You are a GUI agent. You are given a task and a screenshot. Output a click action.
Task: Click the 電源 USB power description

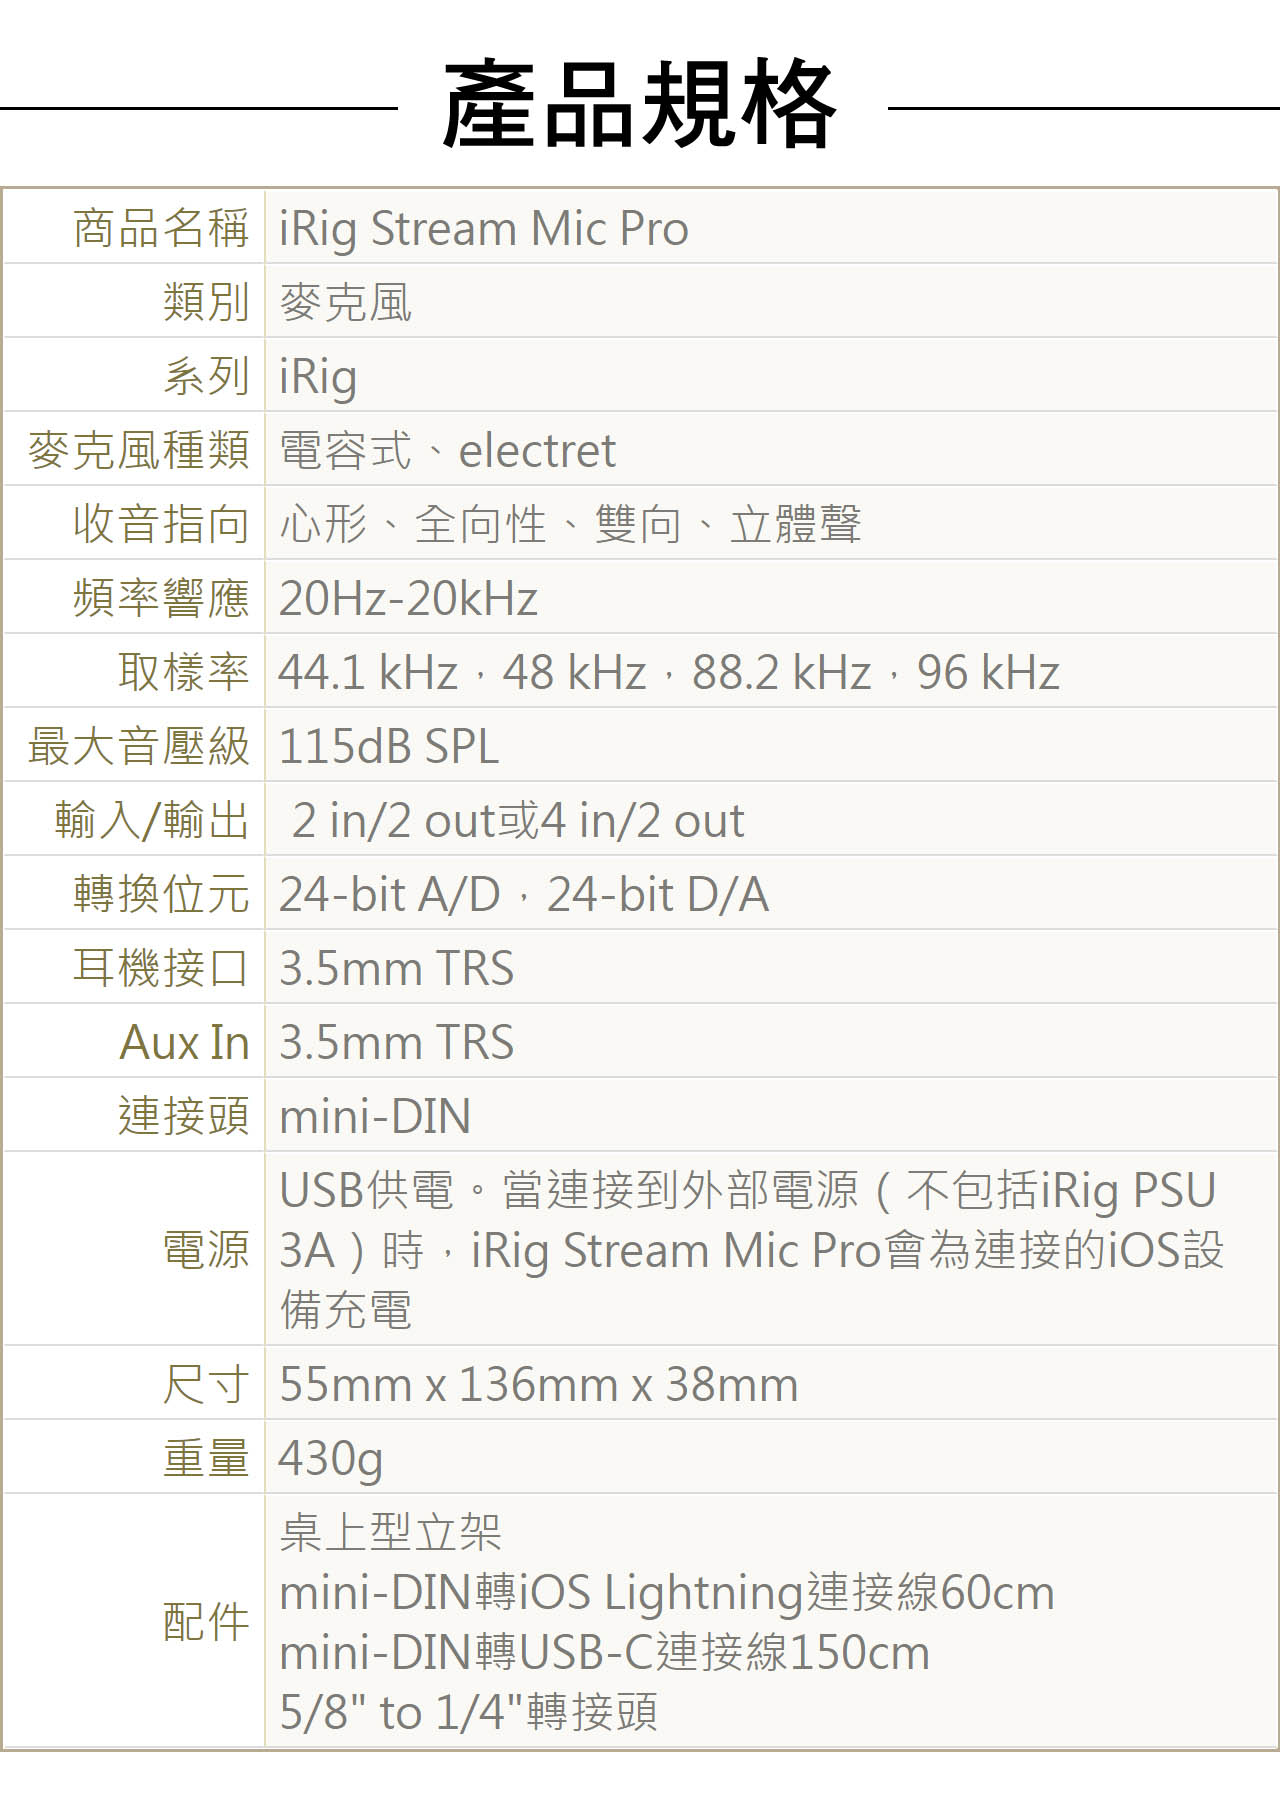click(751, 1250)
